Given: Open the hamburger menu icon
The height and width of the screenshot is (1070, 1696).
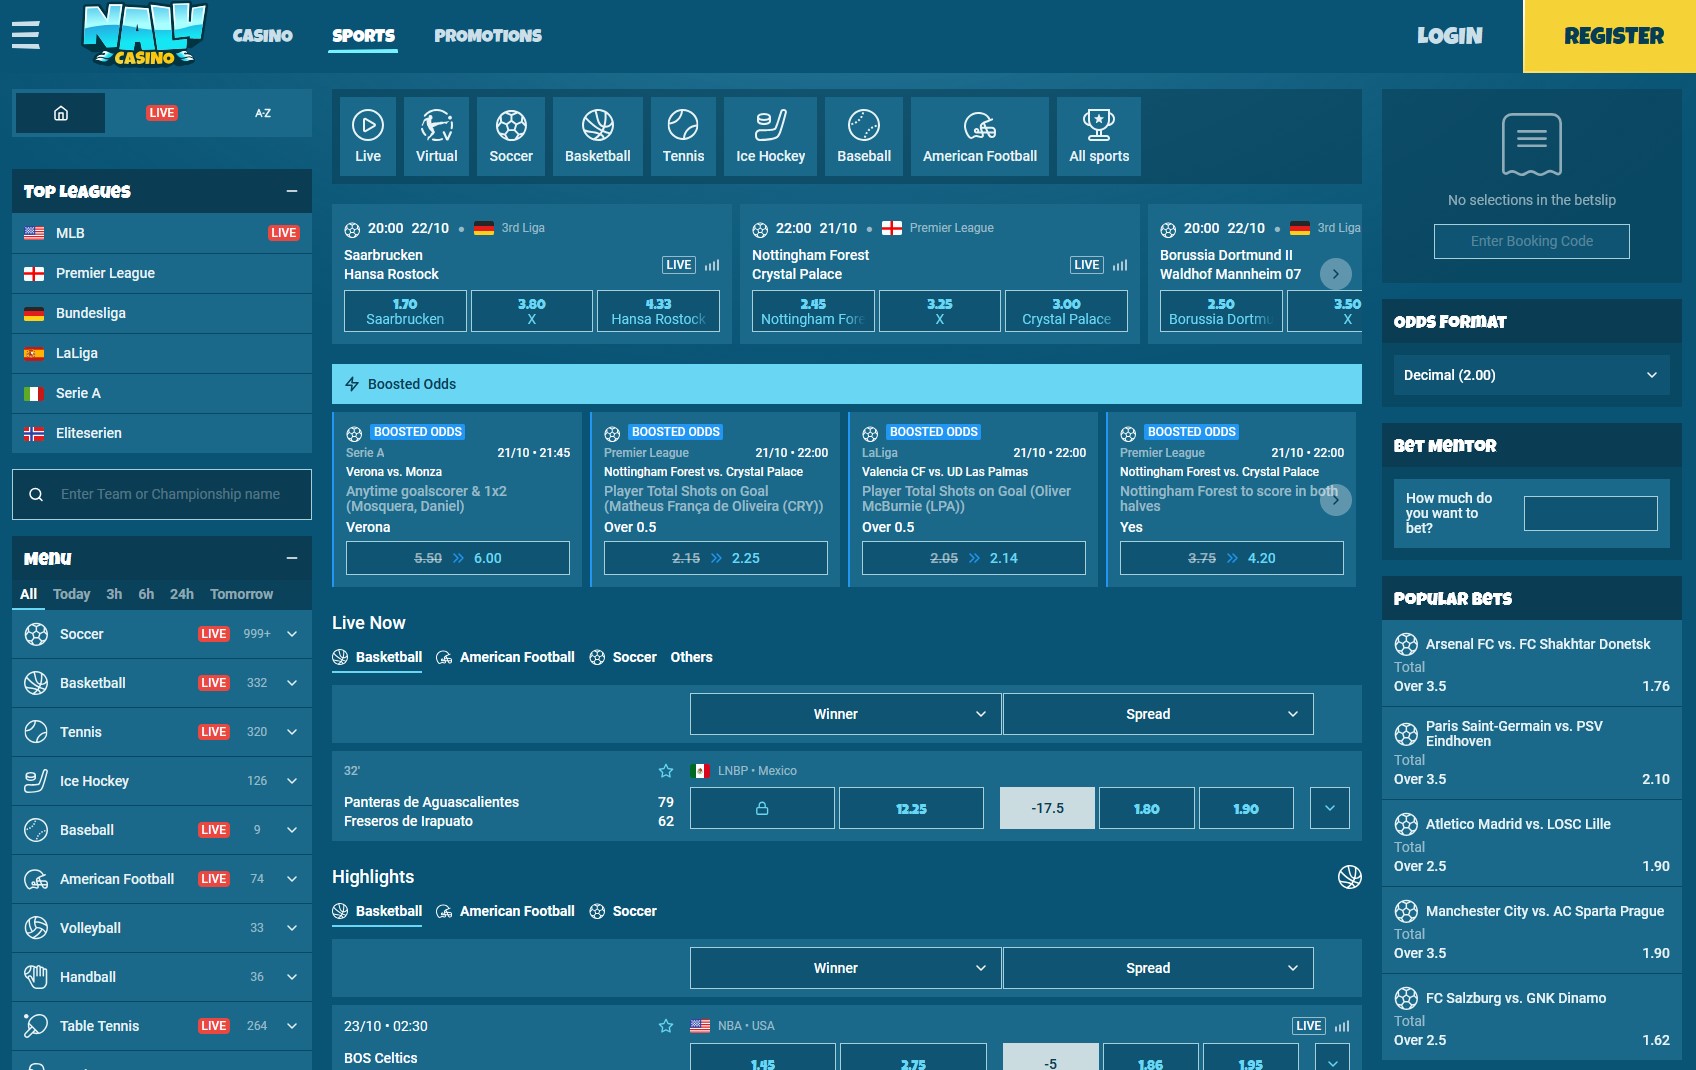Looking at the screenshot, I should click(26, 35).
